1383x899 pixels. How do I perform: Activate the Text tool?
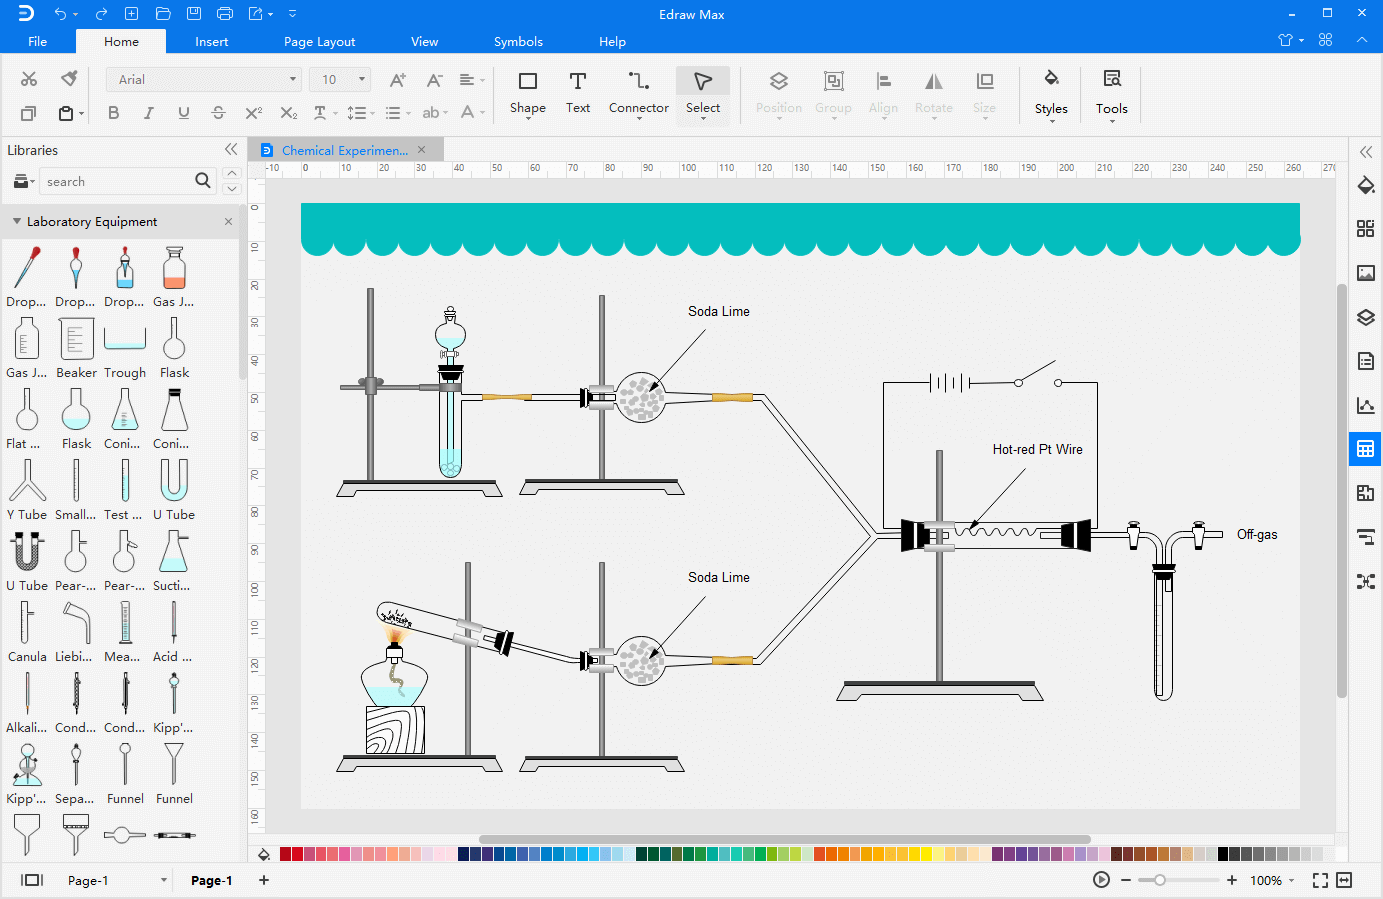tap(578, 95)
